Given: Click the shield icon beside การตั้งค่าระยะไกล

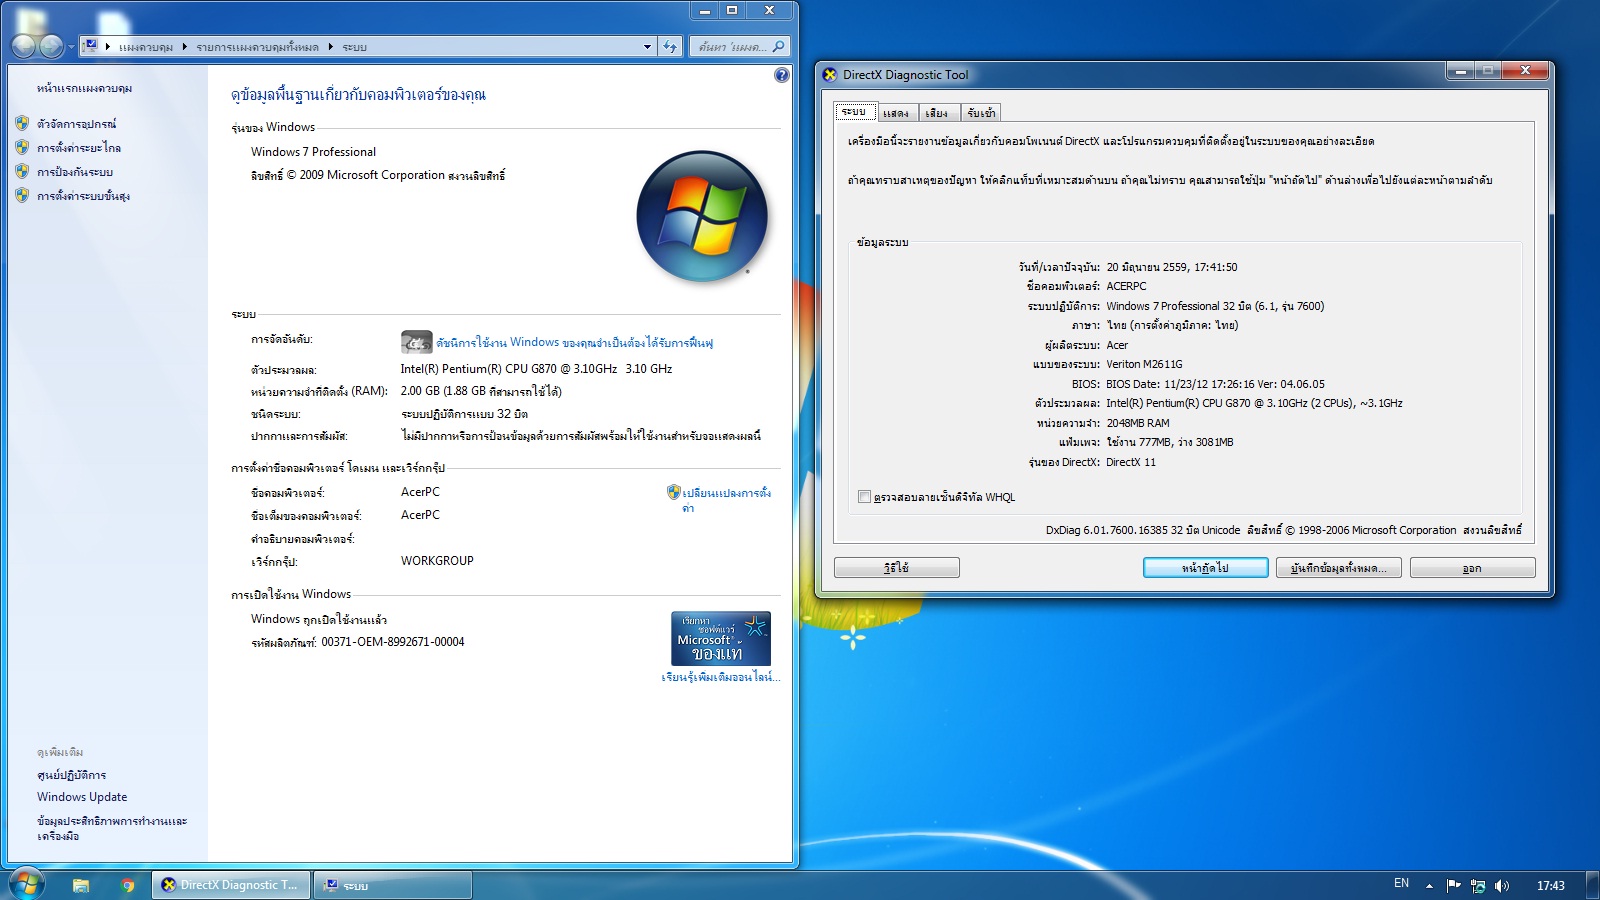Looking at the screenshot, I should click(22, 147).
